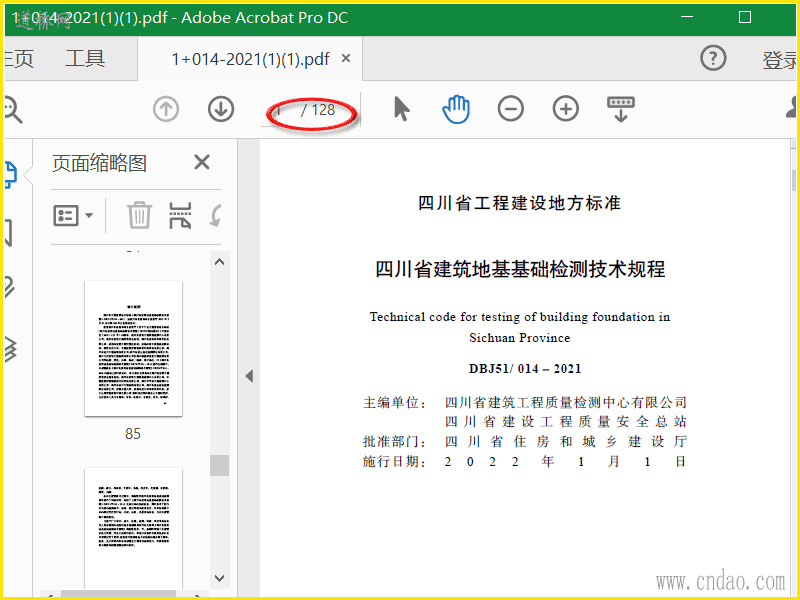Click the share user icon in the toolbar
Viewport: 800px width, 600px height.
point(791,108)
